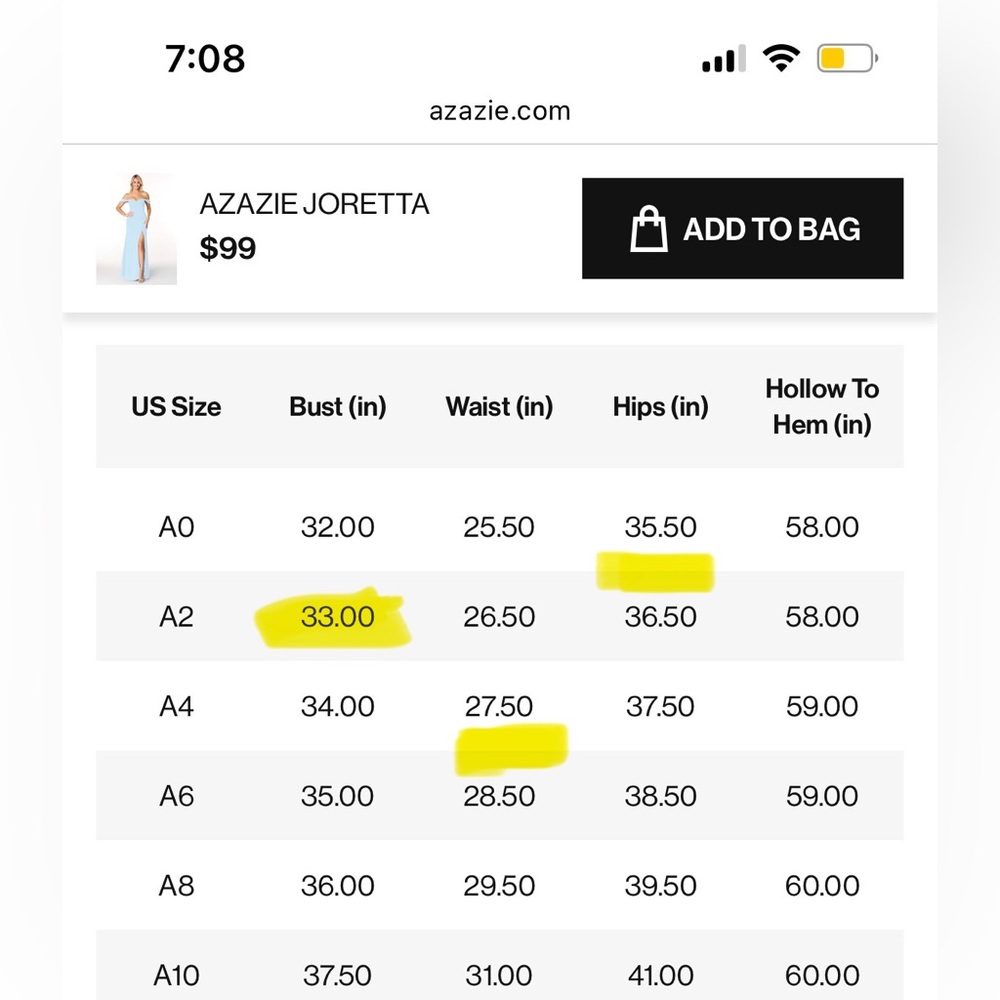Click the highlighted 33.00 bust value

tap(337, 617)
